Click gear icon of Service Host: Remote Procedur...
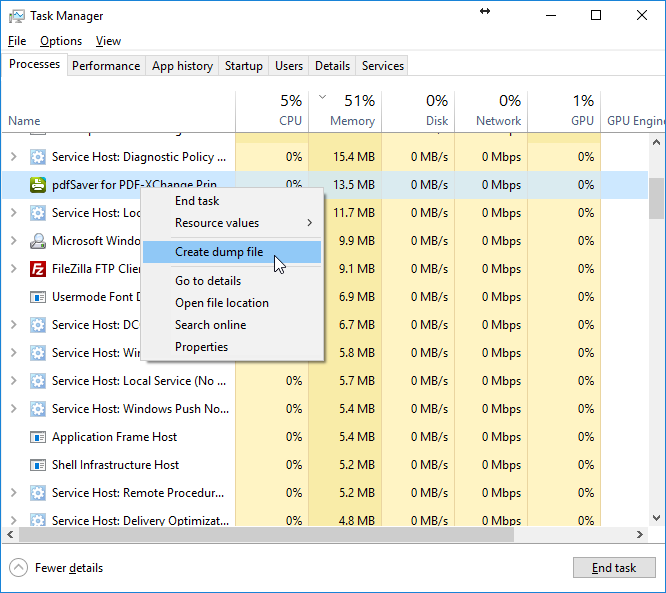Screen dimensions: 666x593 (x=38, y=493)
